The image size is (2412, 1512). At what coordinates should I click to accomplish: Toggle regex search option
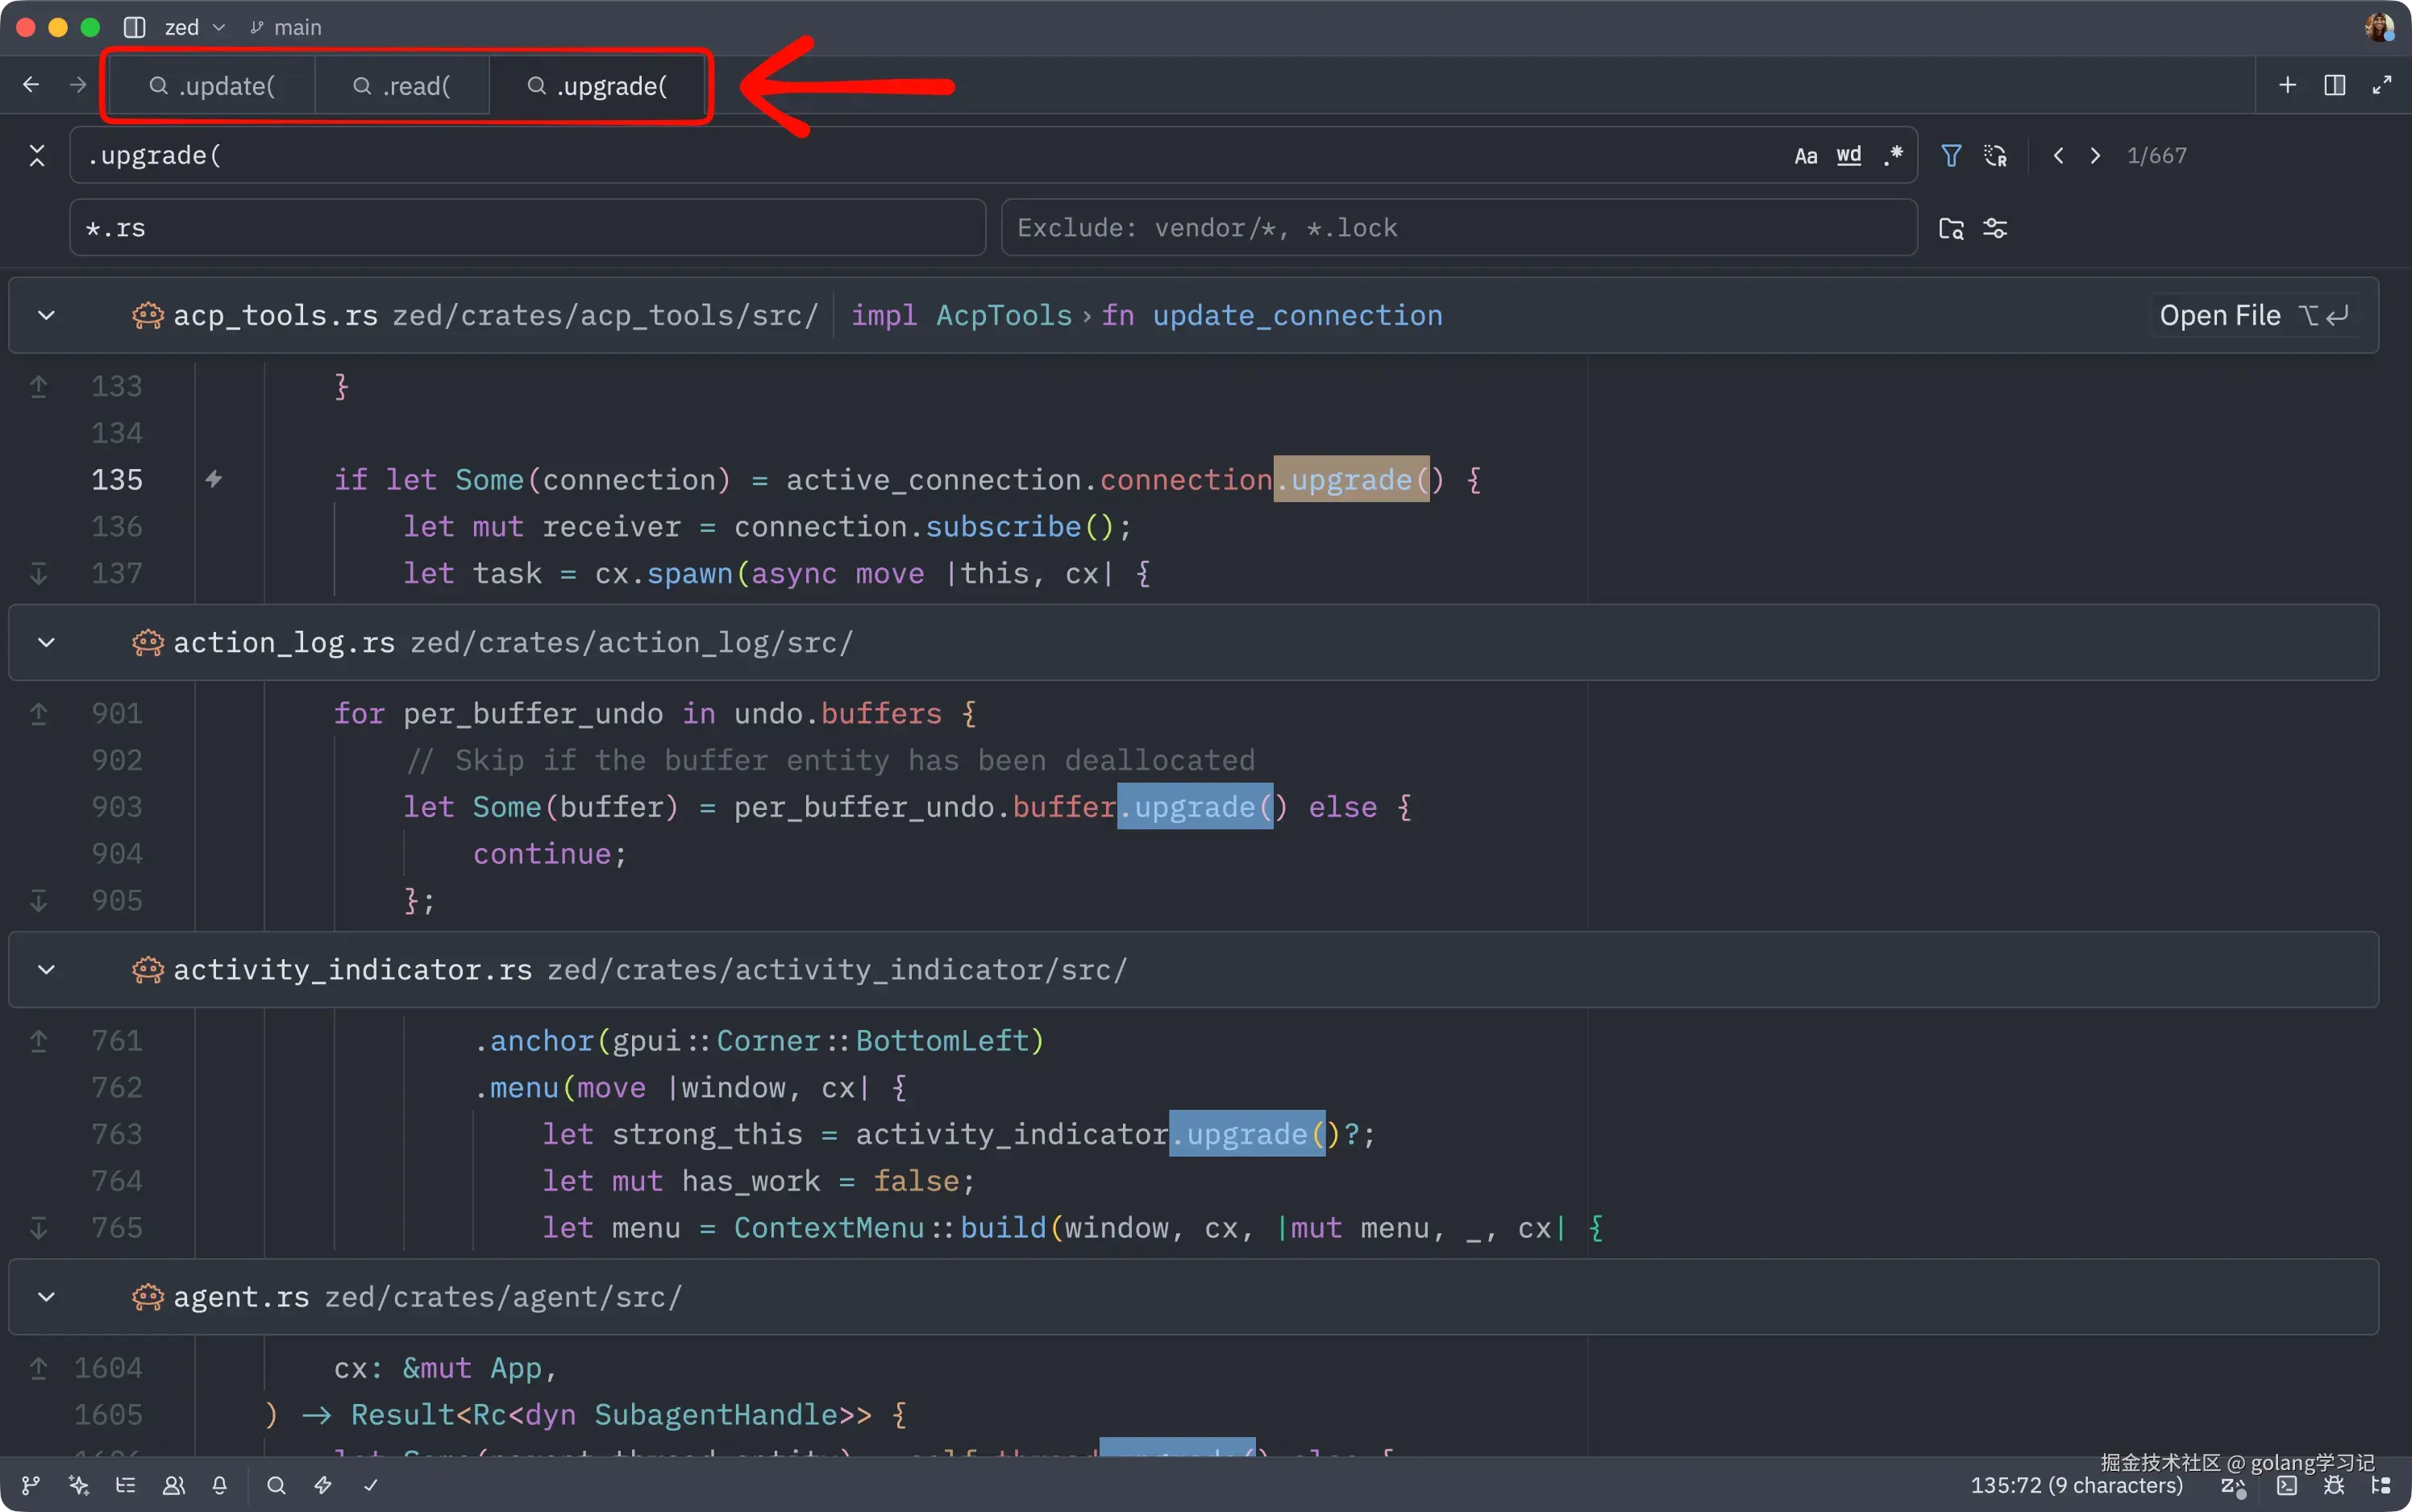tap(1893, 156)
